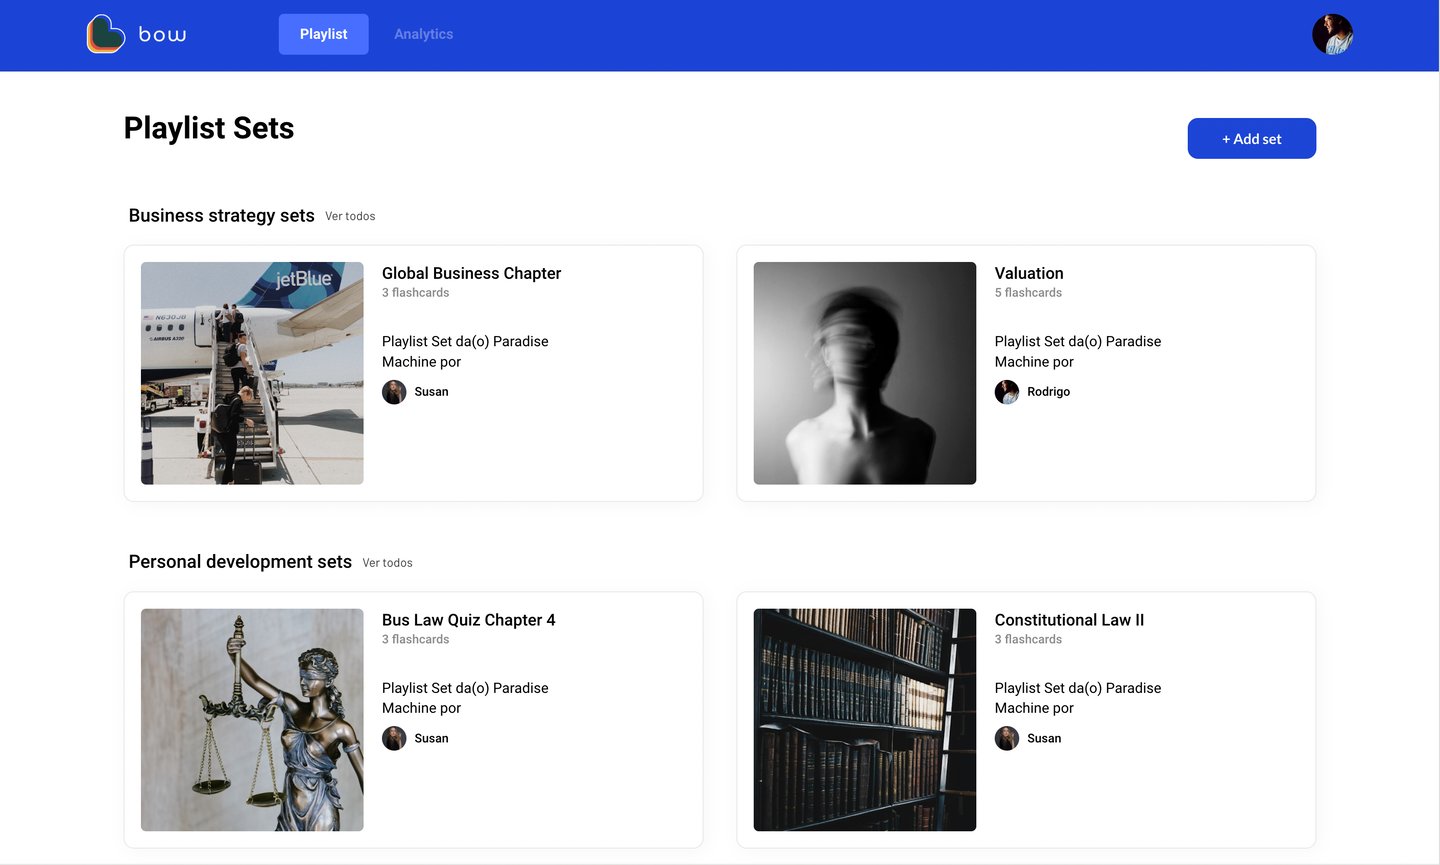Open the blurred portrait Valuation thumbnail
Image resolution: width=1440 pixels, height=865 pixels.
pos(864,373)
